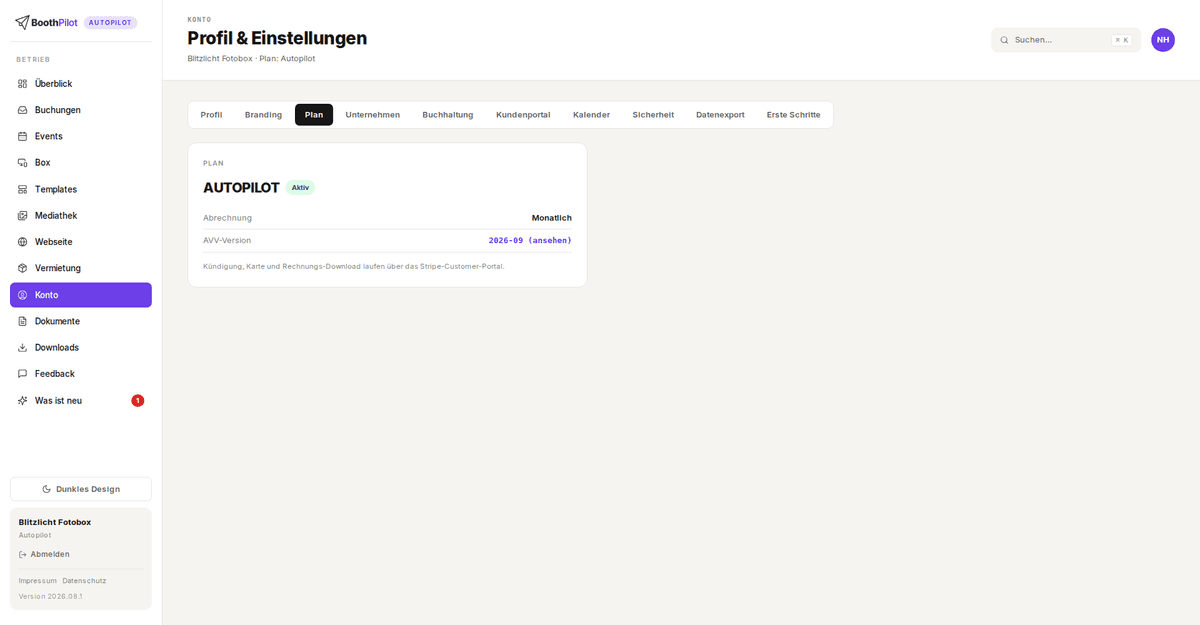Image resolution: width=1200 pixels, height=625 pixels.
Task: Focus the Suchen search field
Action: 1066,40
